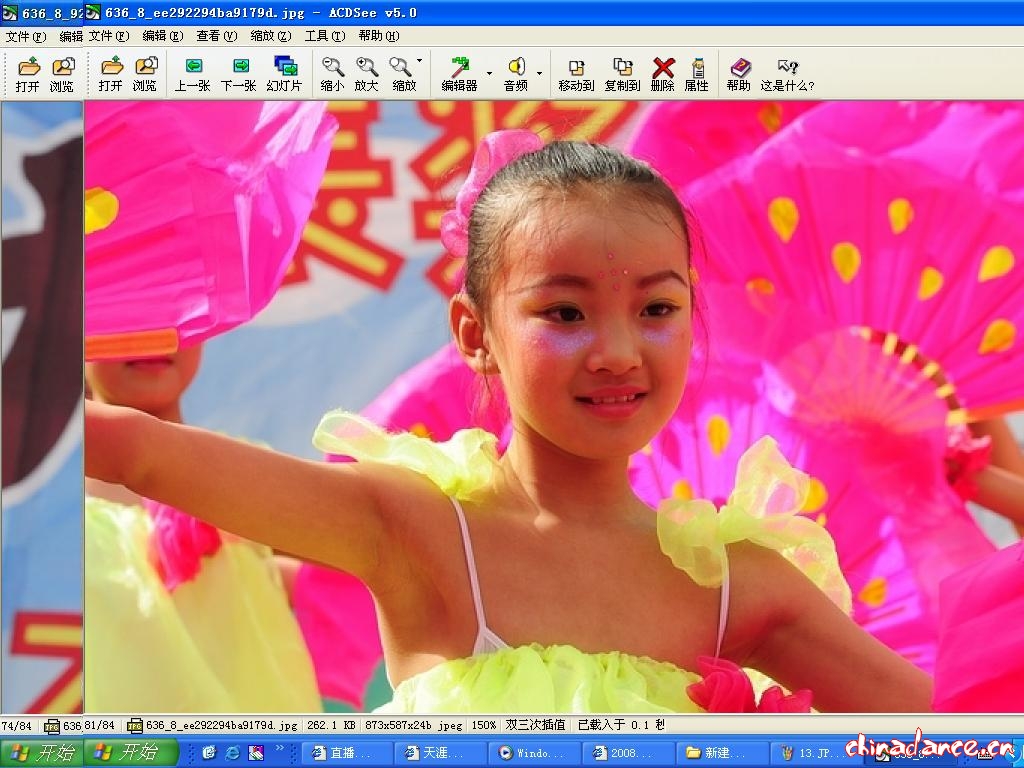Open image properties (属性) from toolbar
1024x768 pixels.
pyautogui.click(x=696, y=74)
